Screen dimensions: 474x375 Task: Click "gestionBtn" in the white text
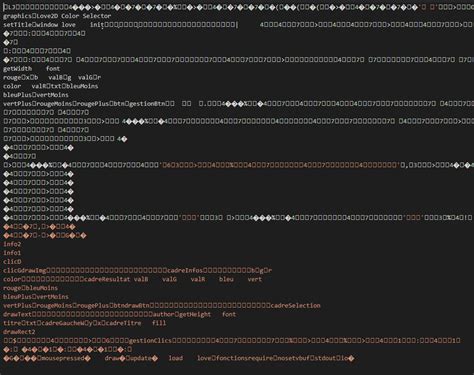click(147, 104)
